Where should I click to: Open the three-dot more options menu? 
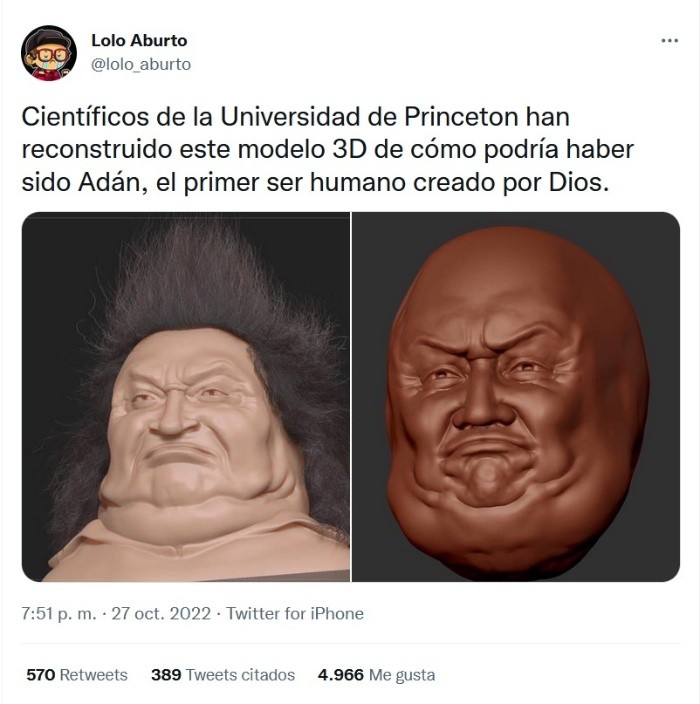click(x=669, y=41)
